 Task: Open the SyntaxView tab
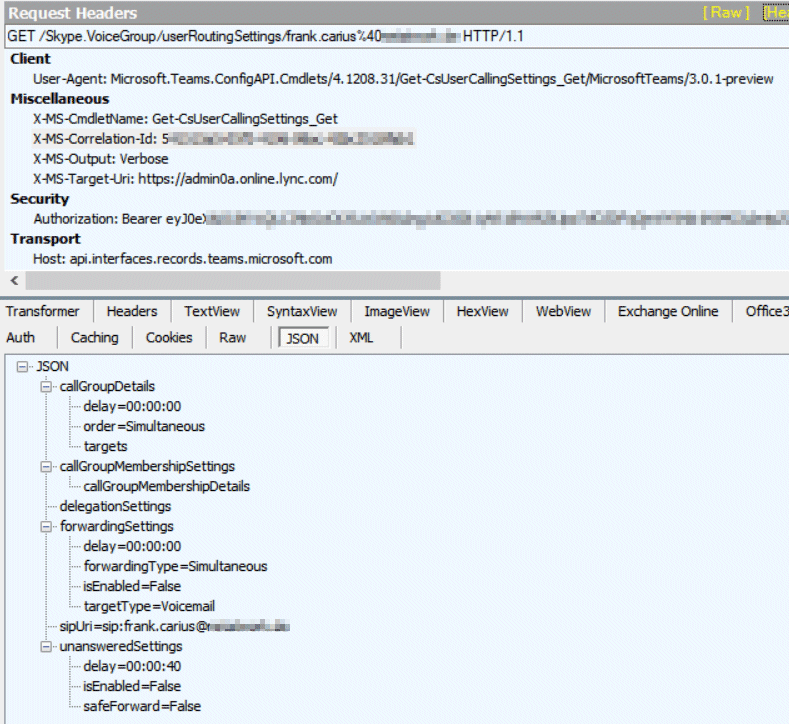pos(301,312)
